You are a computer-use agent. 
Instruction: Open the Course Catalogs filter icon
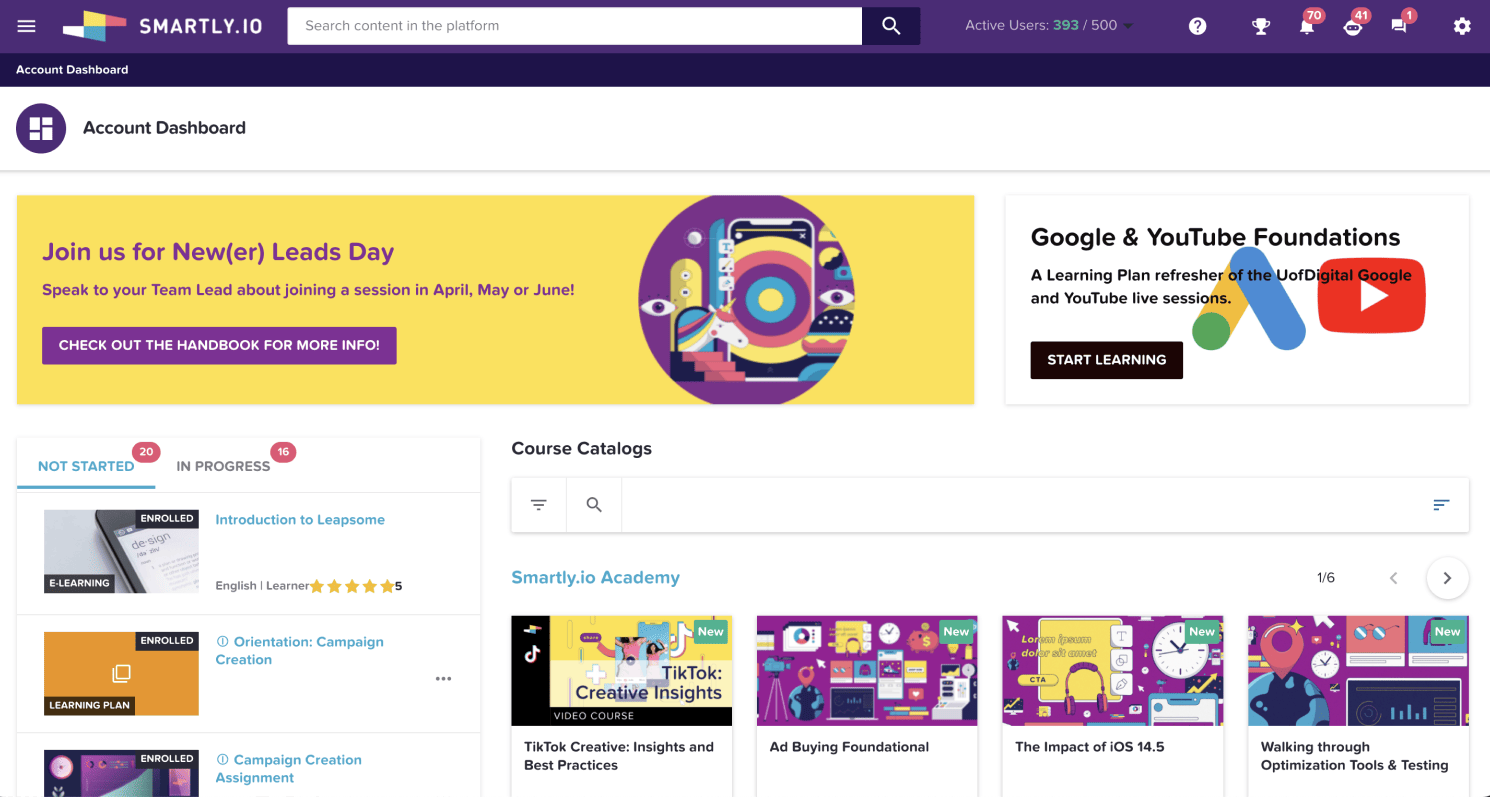point(539,505)
